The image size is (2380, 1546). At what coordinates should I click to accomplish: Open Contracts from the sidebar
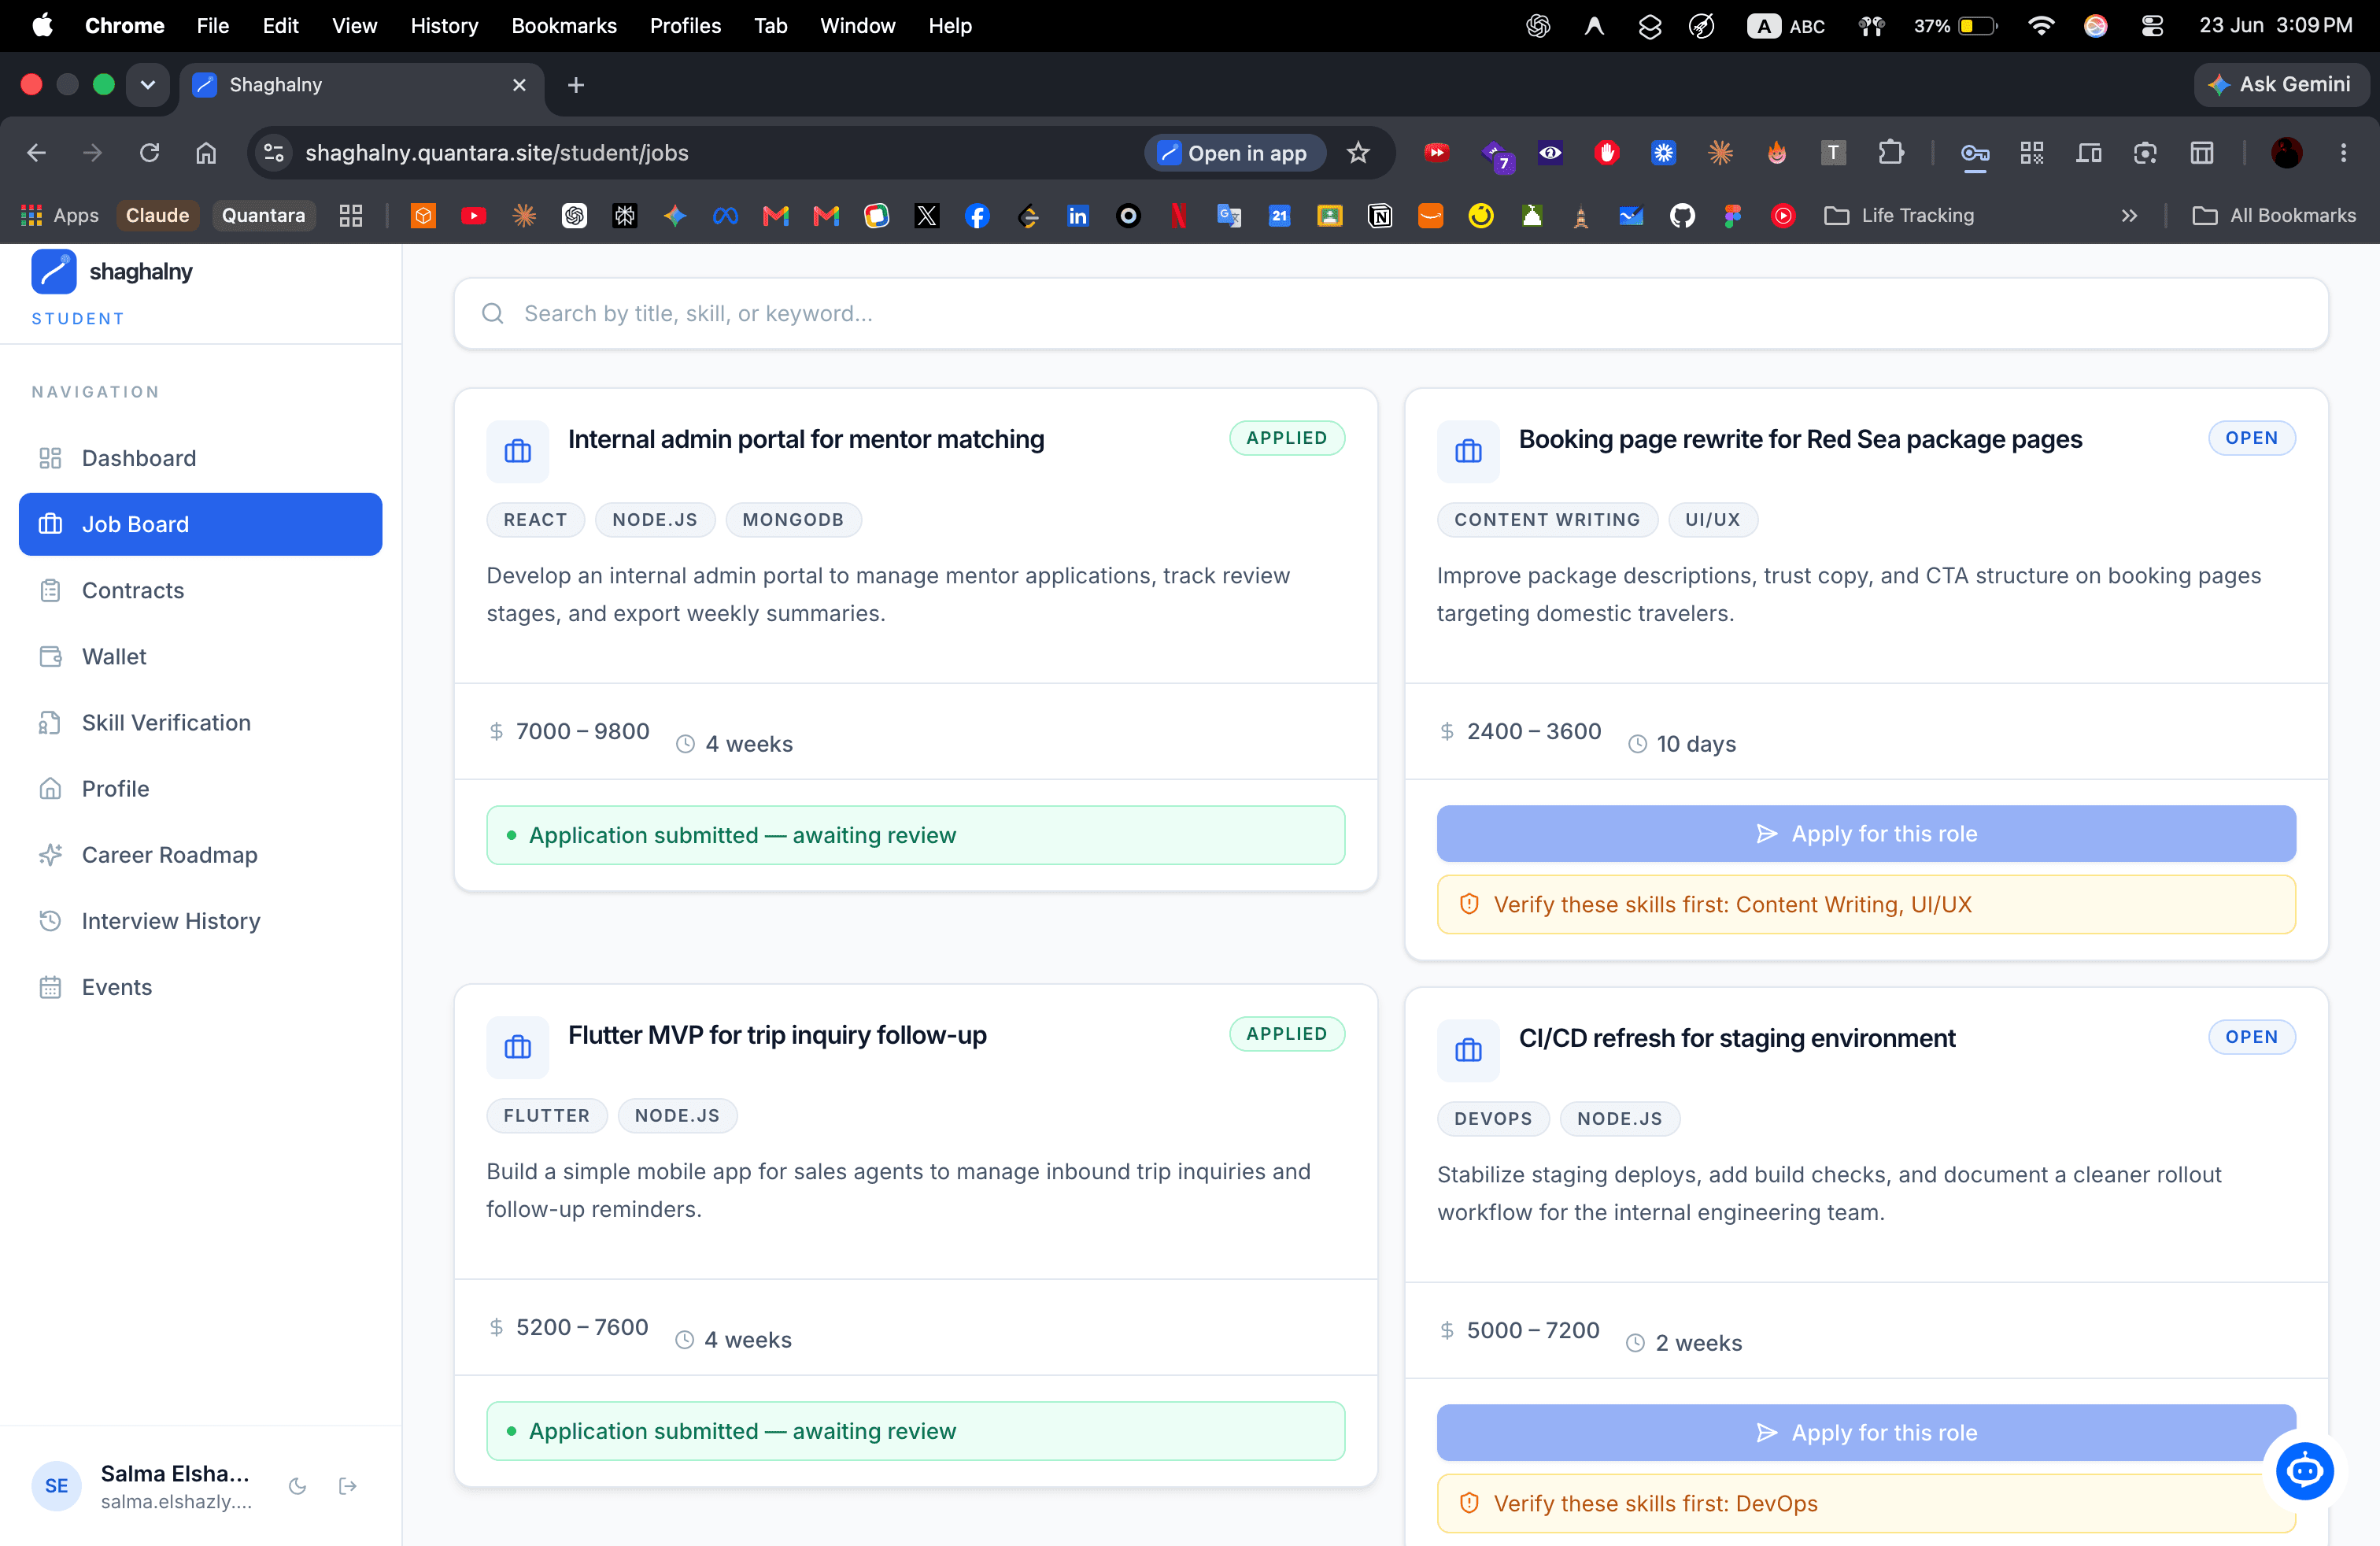200,590
